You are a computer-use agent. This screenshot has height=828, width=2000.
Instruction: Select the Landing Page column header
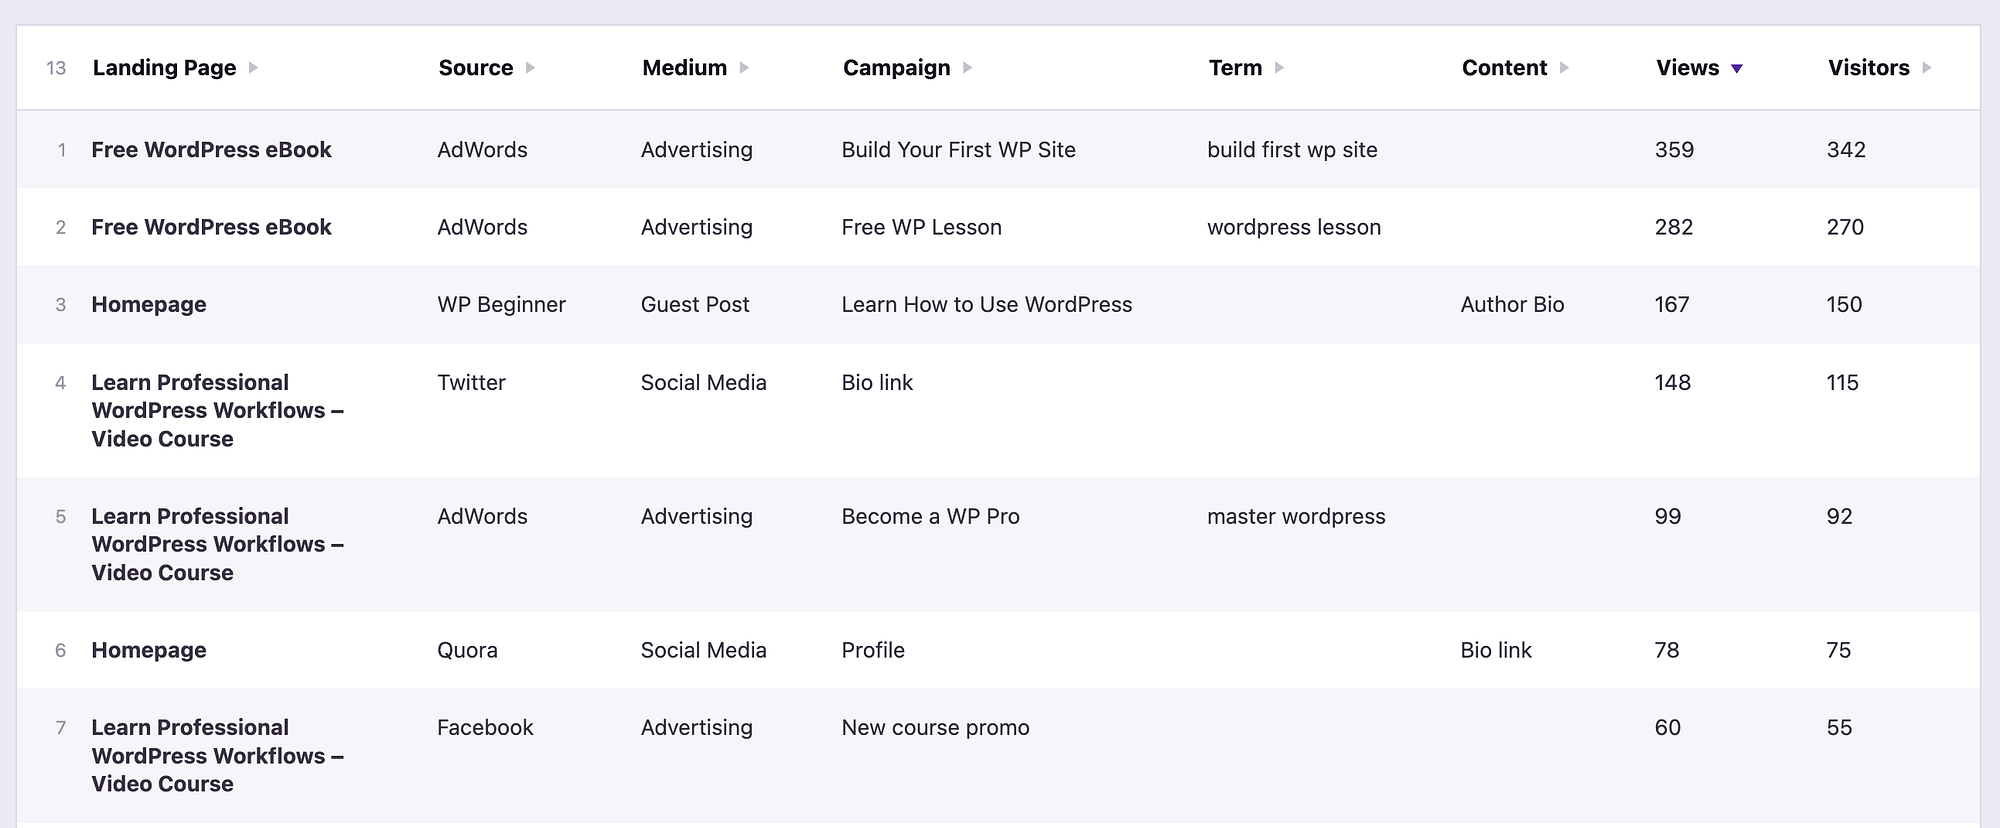click(x=164, y=68)
